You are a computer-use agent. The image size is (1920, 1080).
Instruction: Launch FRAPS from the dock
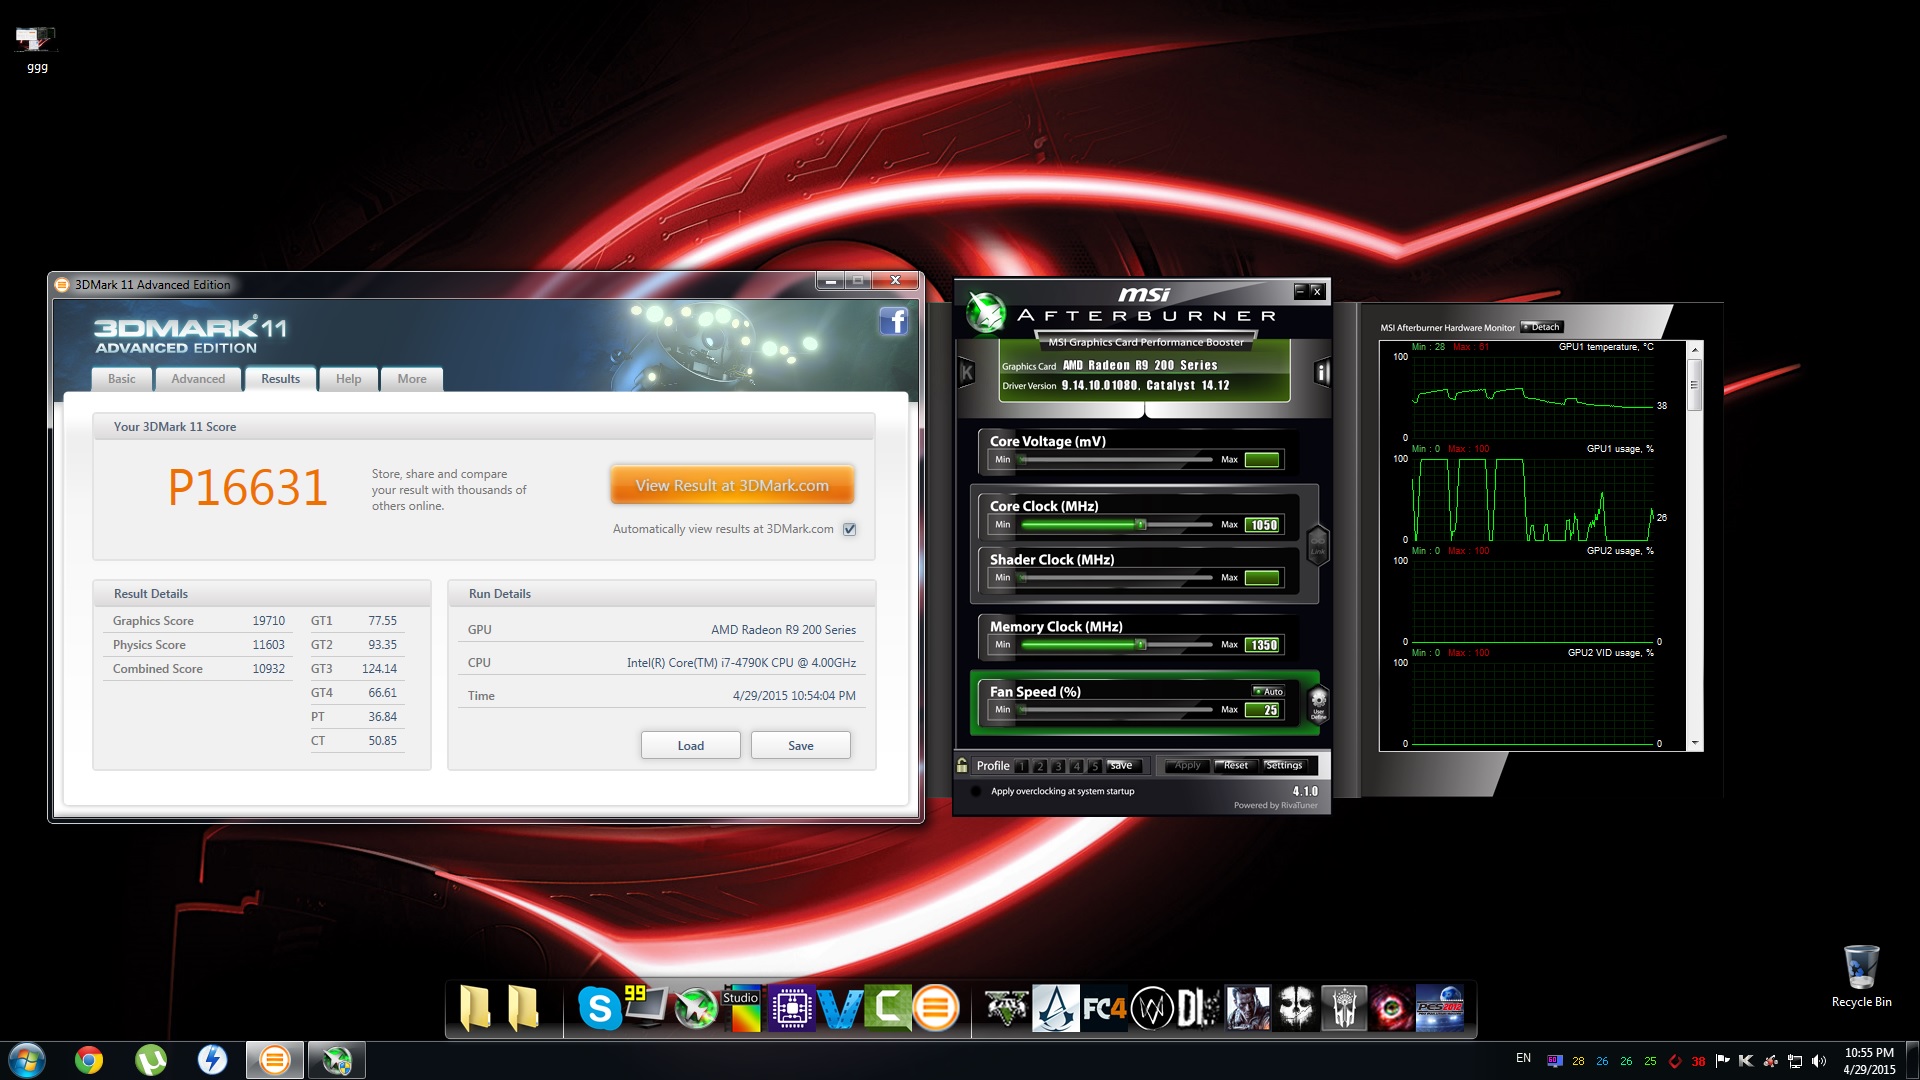tap(644, 1006)
